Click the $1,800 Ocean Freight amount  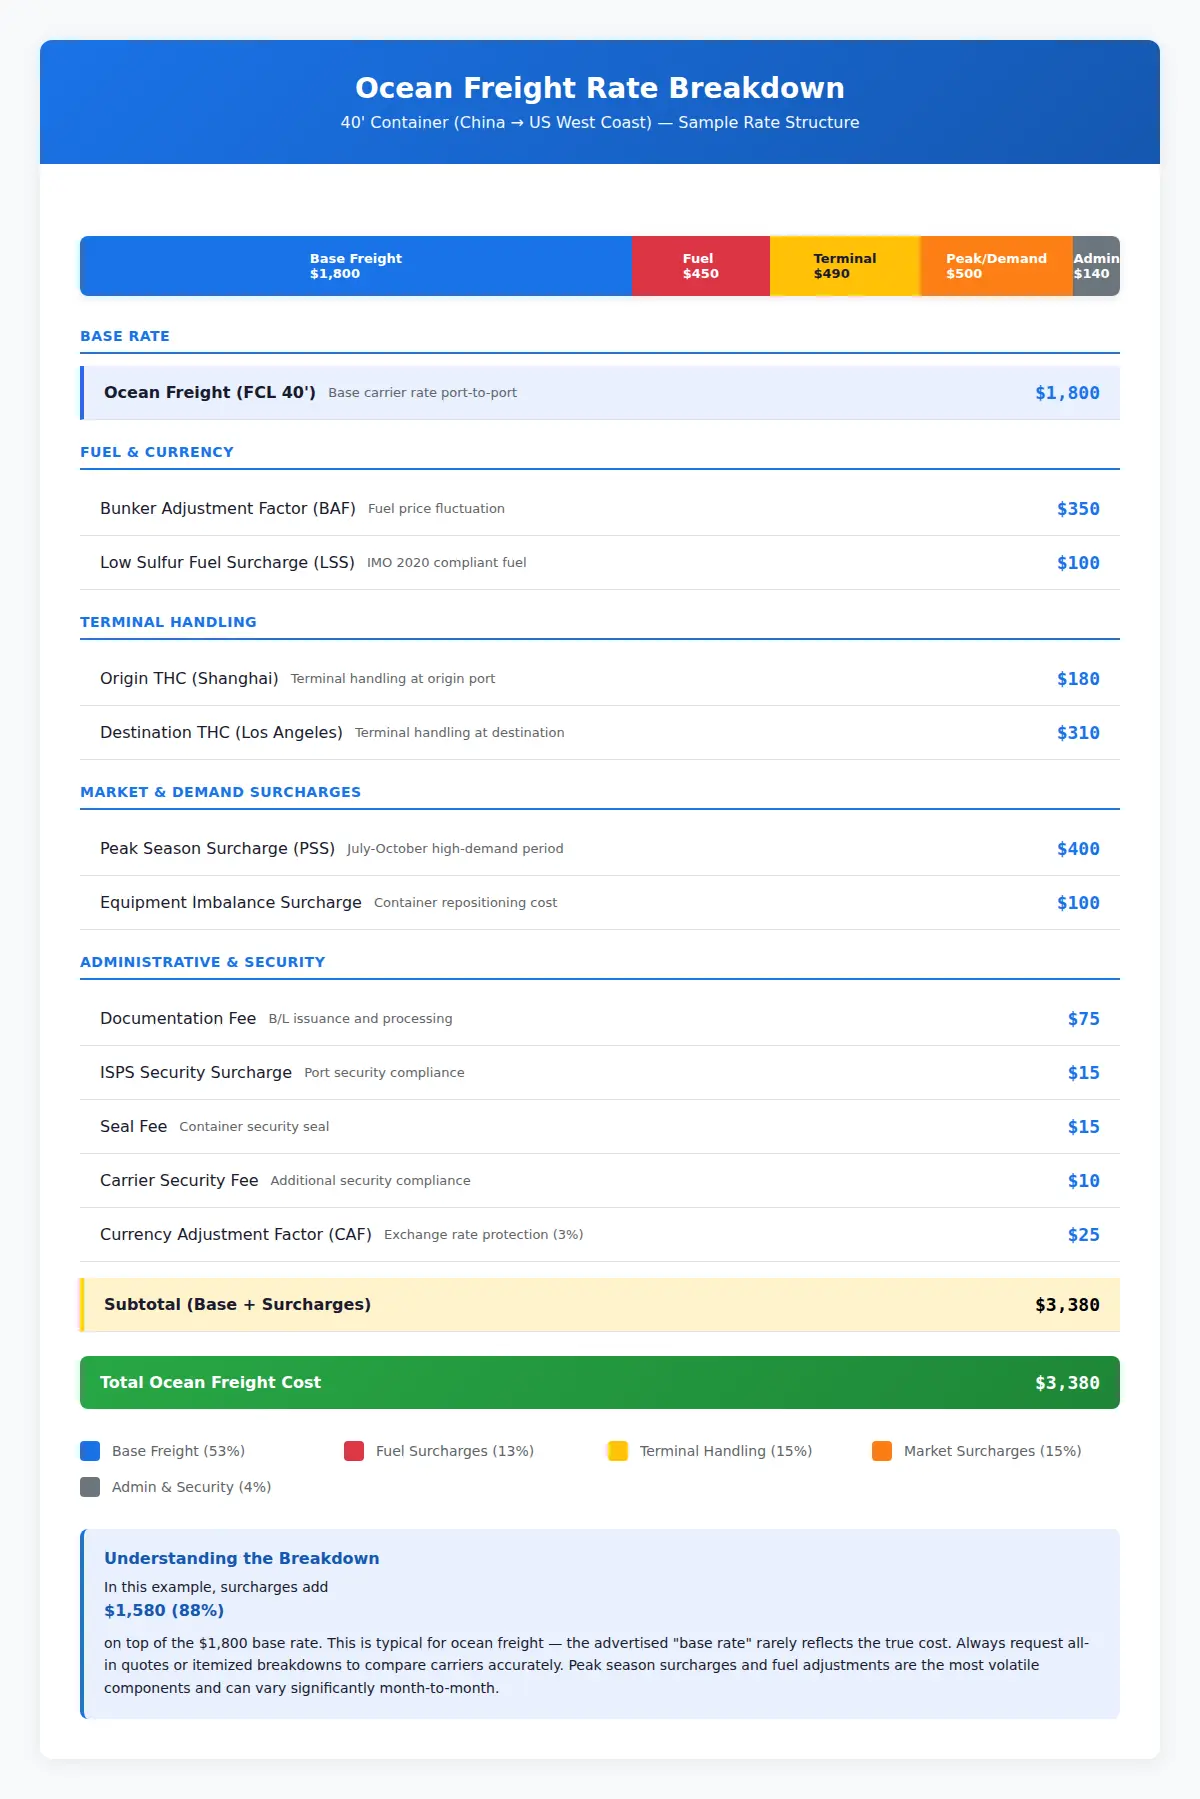click(1067, 393)
